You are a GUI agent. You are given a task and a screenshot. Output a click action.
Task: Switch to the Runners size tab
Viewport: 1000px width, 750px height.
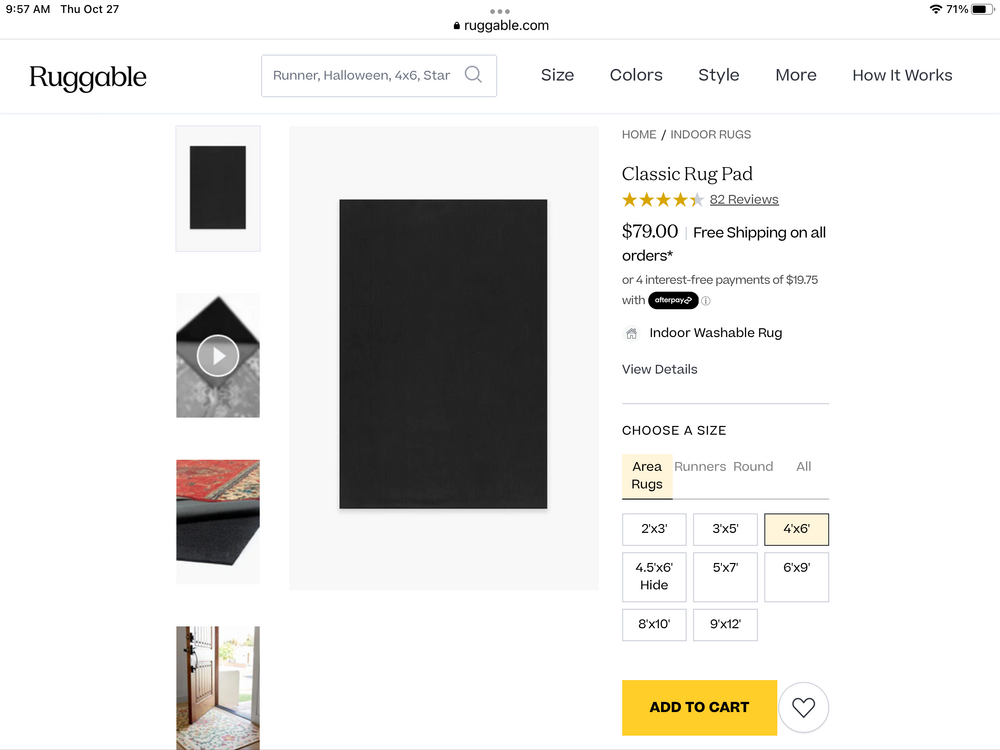point(700,467)
